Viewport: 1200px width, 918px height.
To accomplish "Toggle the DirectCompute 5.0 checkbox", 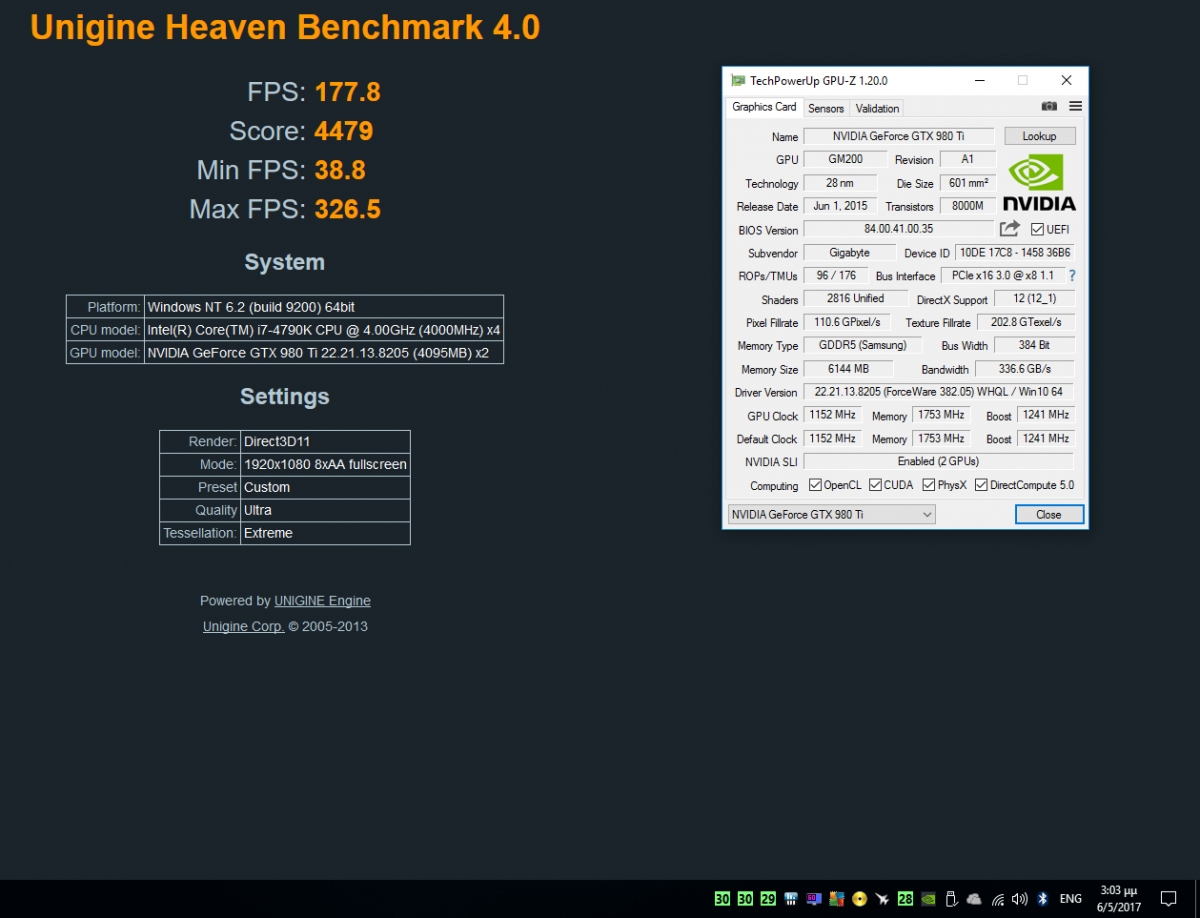I will [x=981, y=485].
